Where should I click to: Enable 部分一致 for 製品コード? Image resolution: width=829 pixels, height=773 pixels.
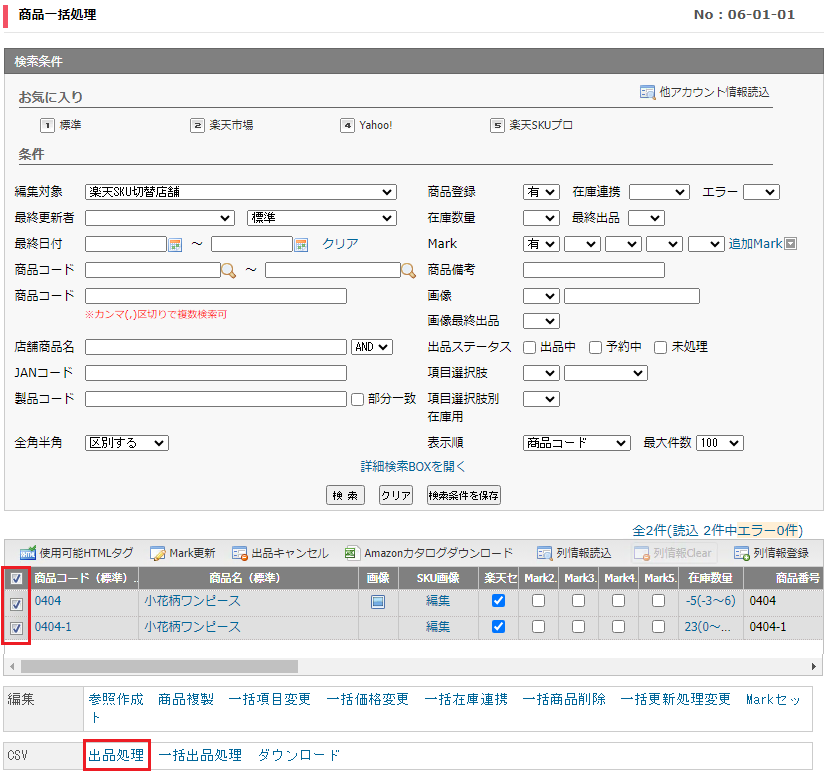coord(357,399)
